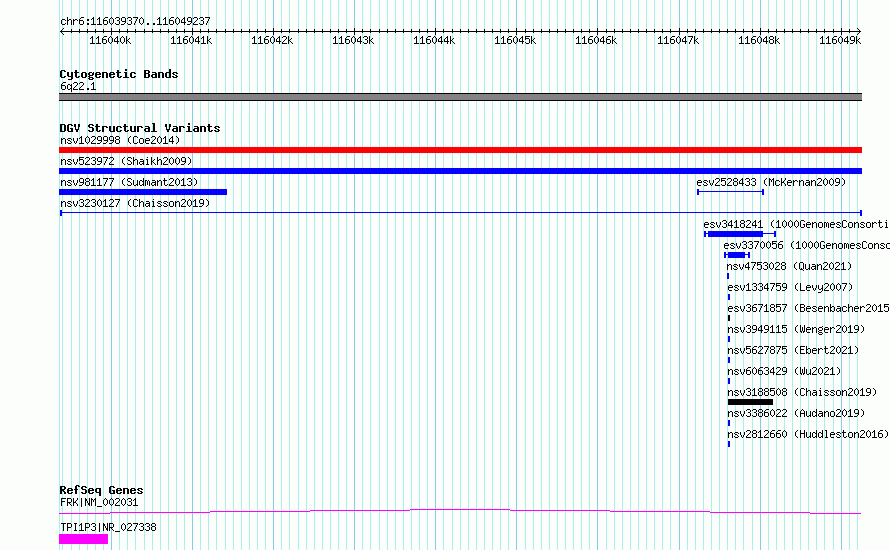890x550 pixels.
Task: Open esv3418241 1000GenomesConsortium label
Action: point(796,224)
